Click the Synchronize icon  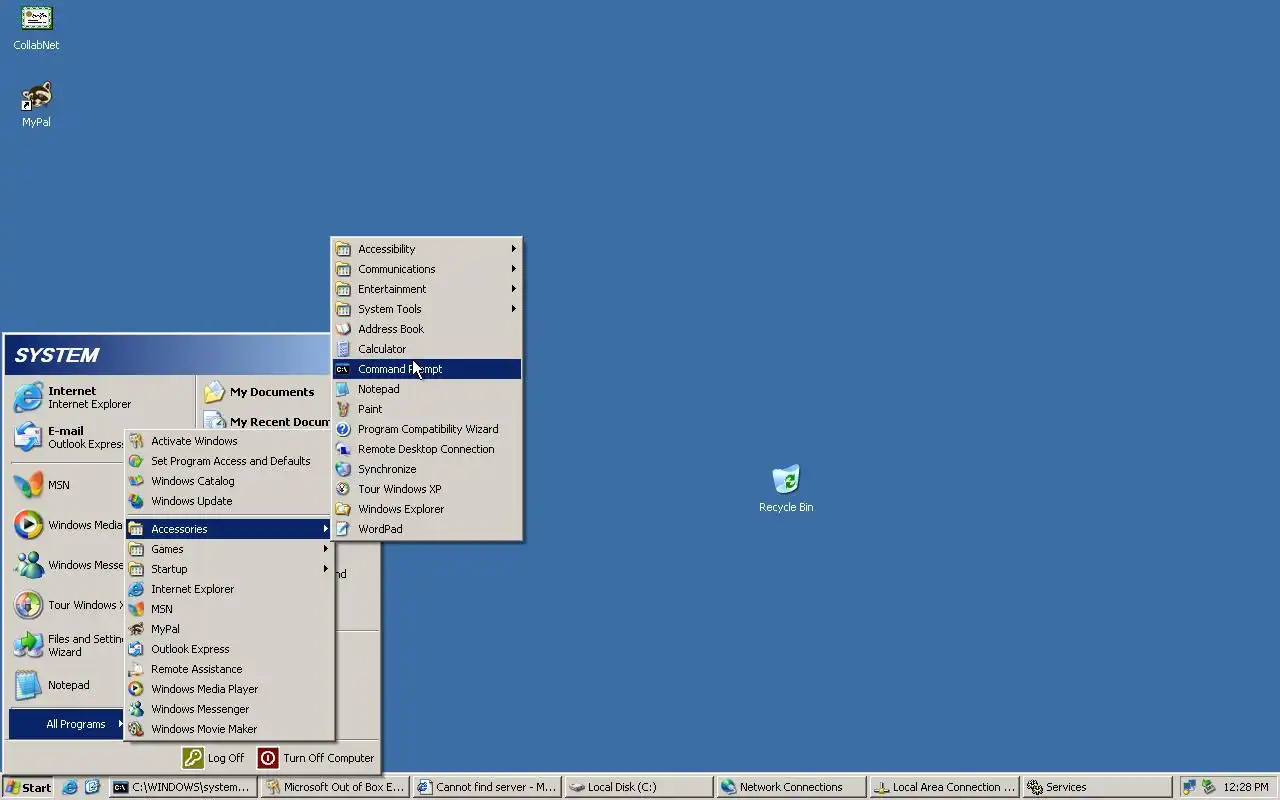click(343, 469)
